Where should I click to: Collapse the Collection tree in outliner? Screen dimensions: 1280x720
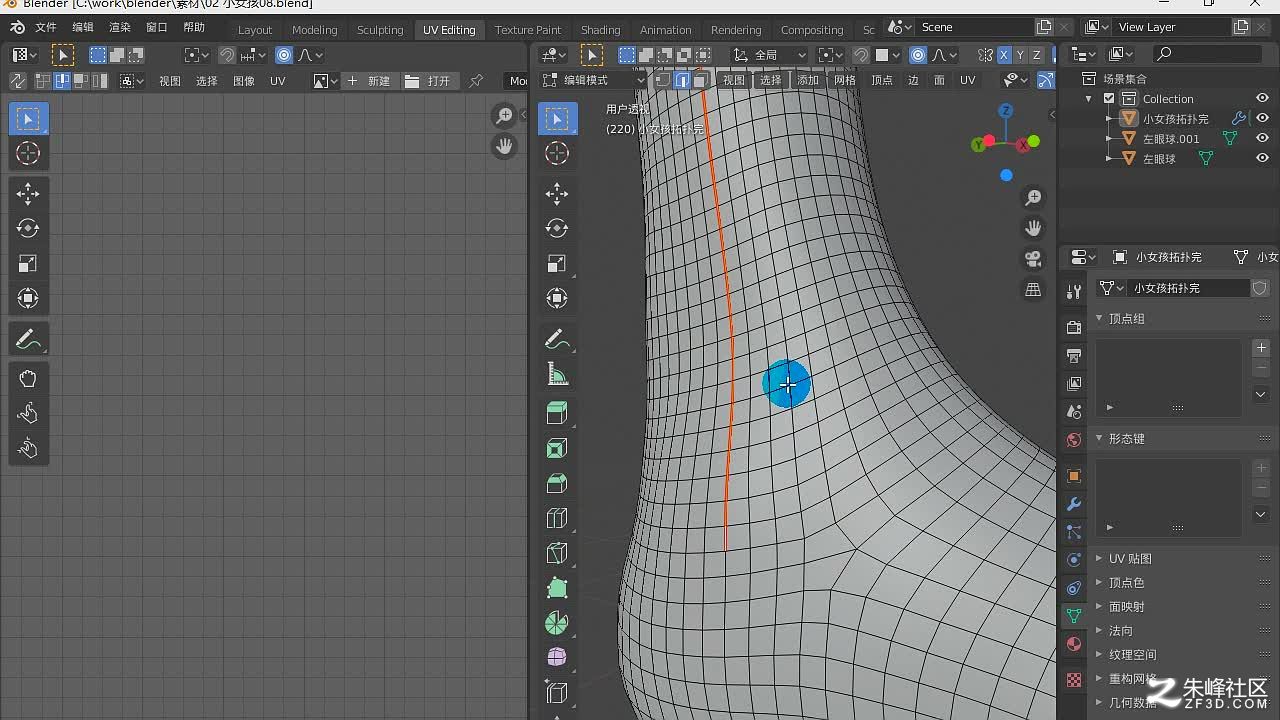pyautogui.click(x=1089, y=98)
